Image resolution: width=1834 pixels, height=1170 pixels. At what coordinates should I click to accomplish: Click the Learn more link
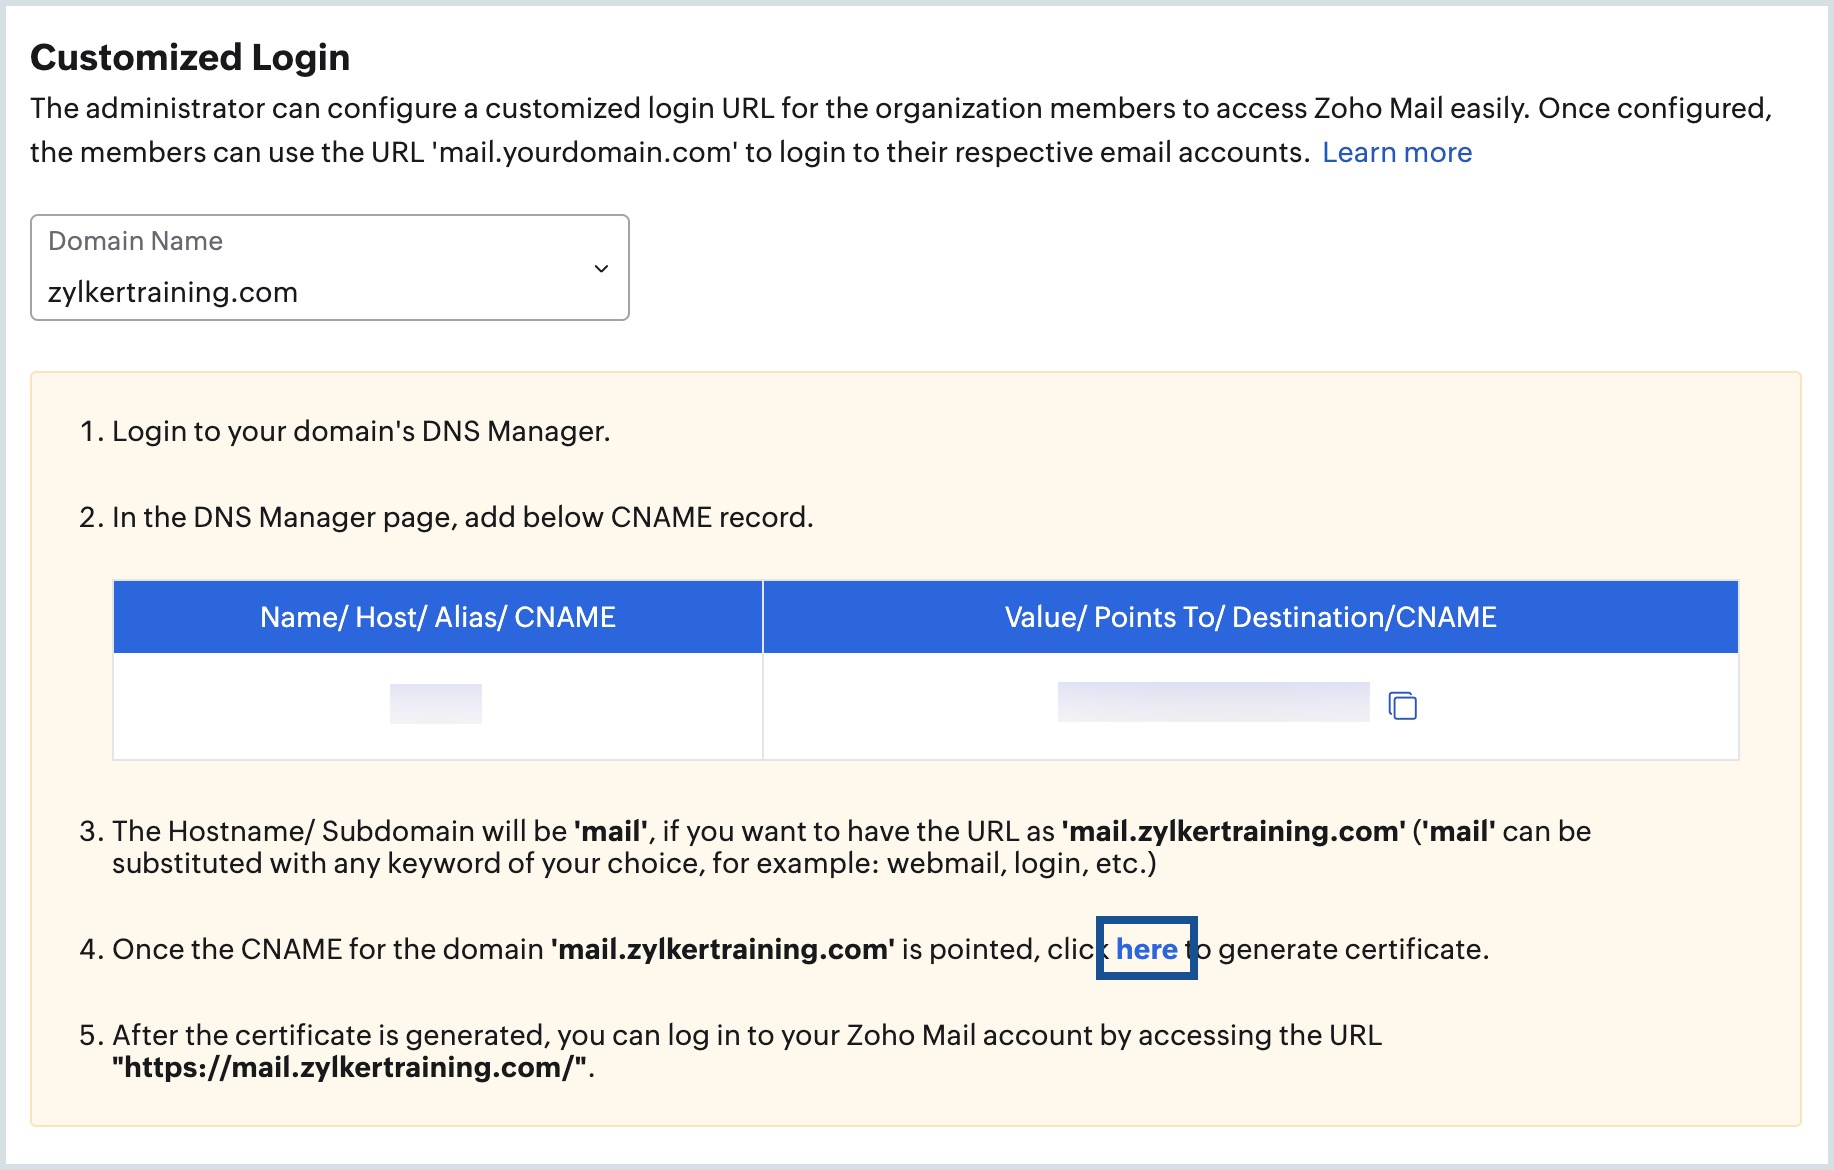1397,152
